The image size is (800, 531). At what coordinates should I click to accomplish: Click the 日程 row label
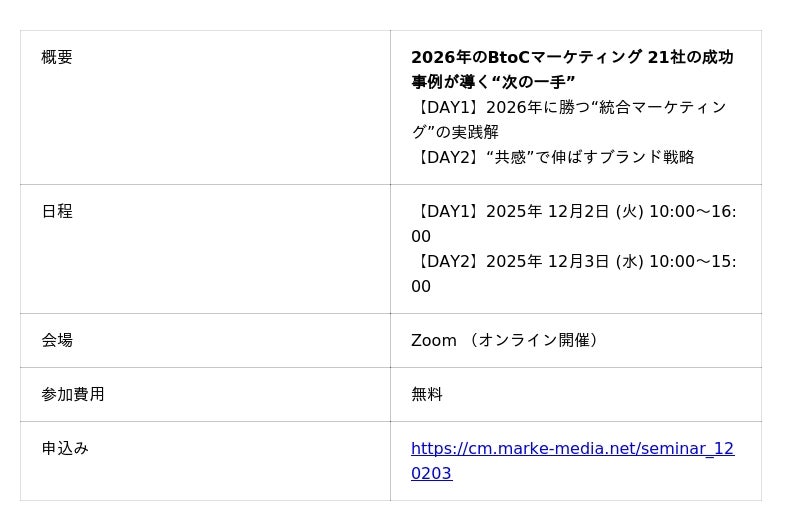[x=57, y=212]
